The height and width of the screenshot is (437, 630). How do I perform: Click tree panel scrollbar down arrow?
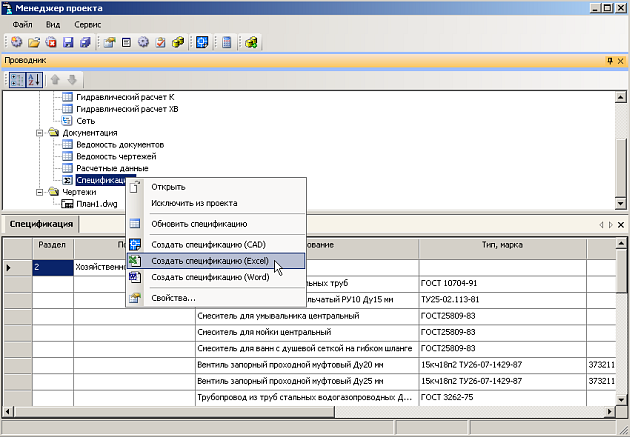[x=621, y=204]
